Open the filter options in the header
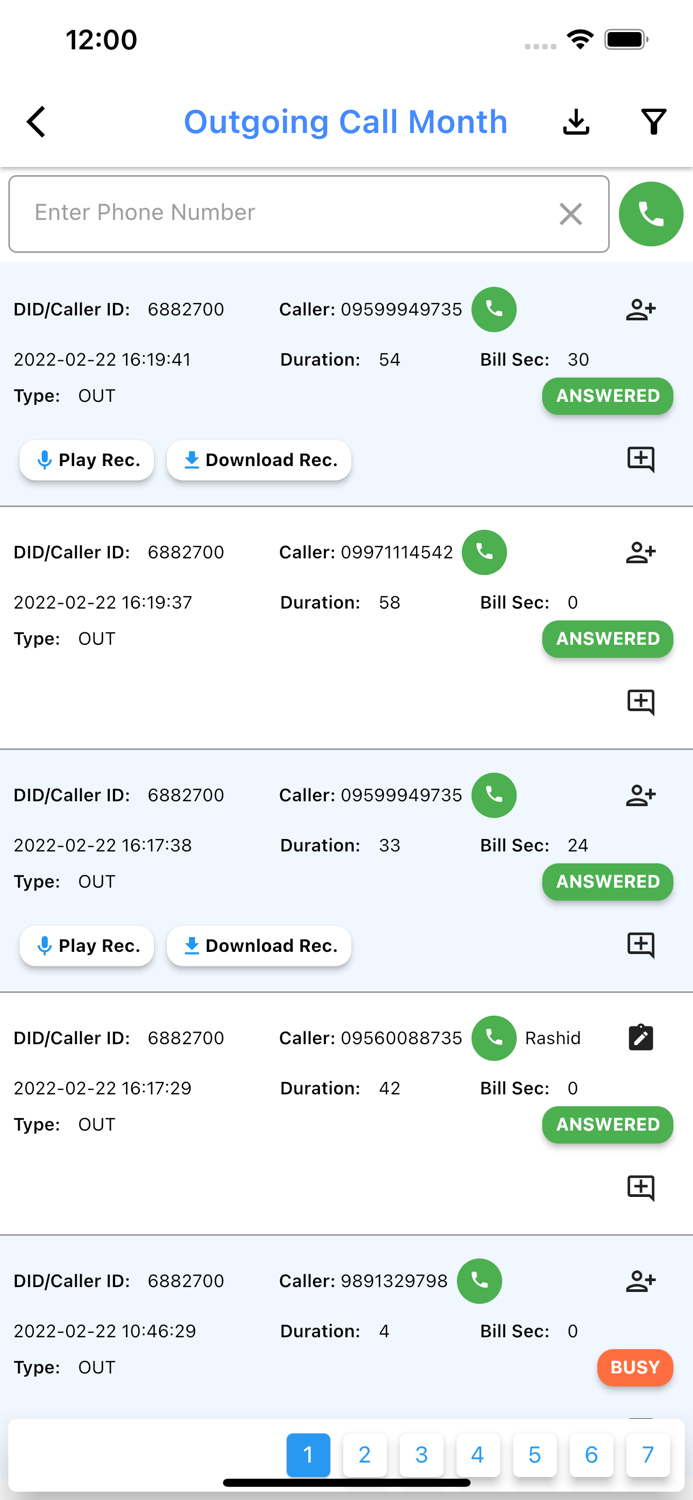This screenshot has height=1500, width=693. coord(654,122)
